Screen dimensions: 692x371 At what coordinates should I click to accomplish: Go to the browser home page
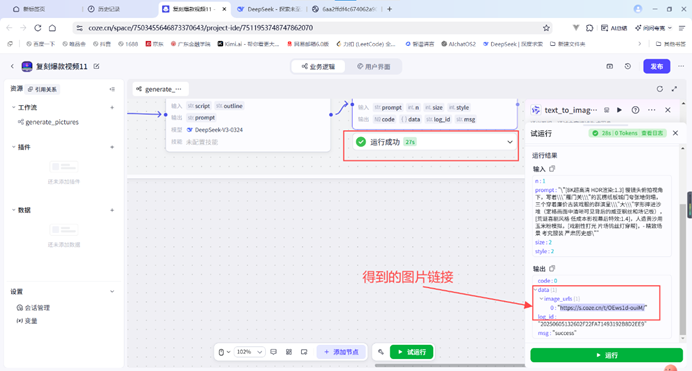click(x=53, y=28)
